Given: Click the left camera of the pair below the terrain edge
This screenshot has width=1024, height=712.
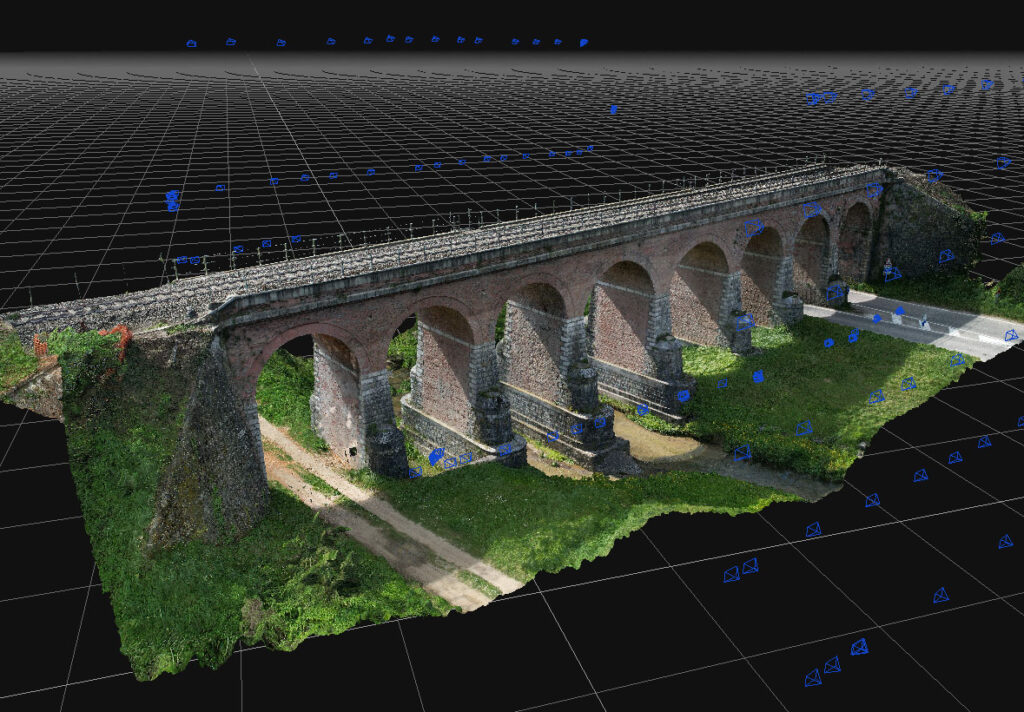Looking at the screenshot, I should coord(731,574).
